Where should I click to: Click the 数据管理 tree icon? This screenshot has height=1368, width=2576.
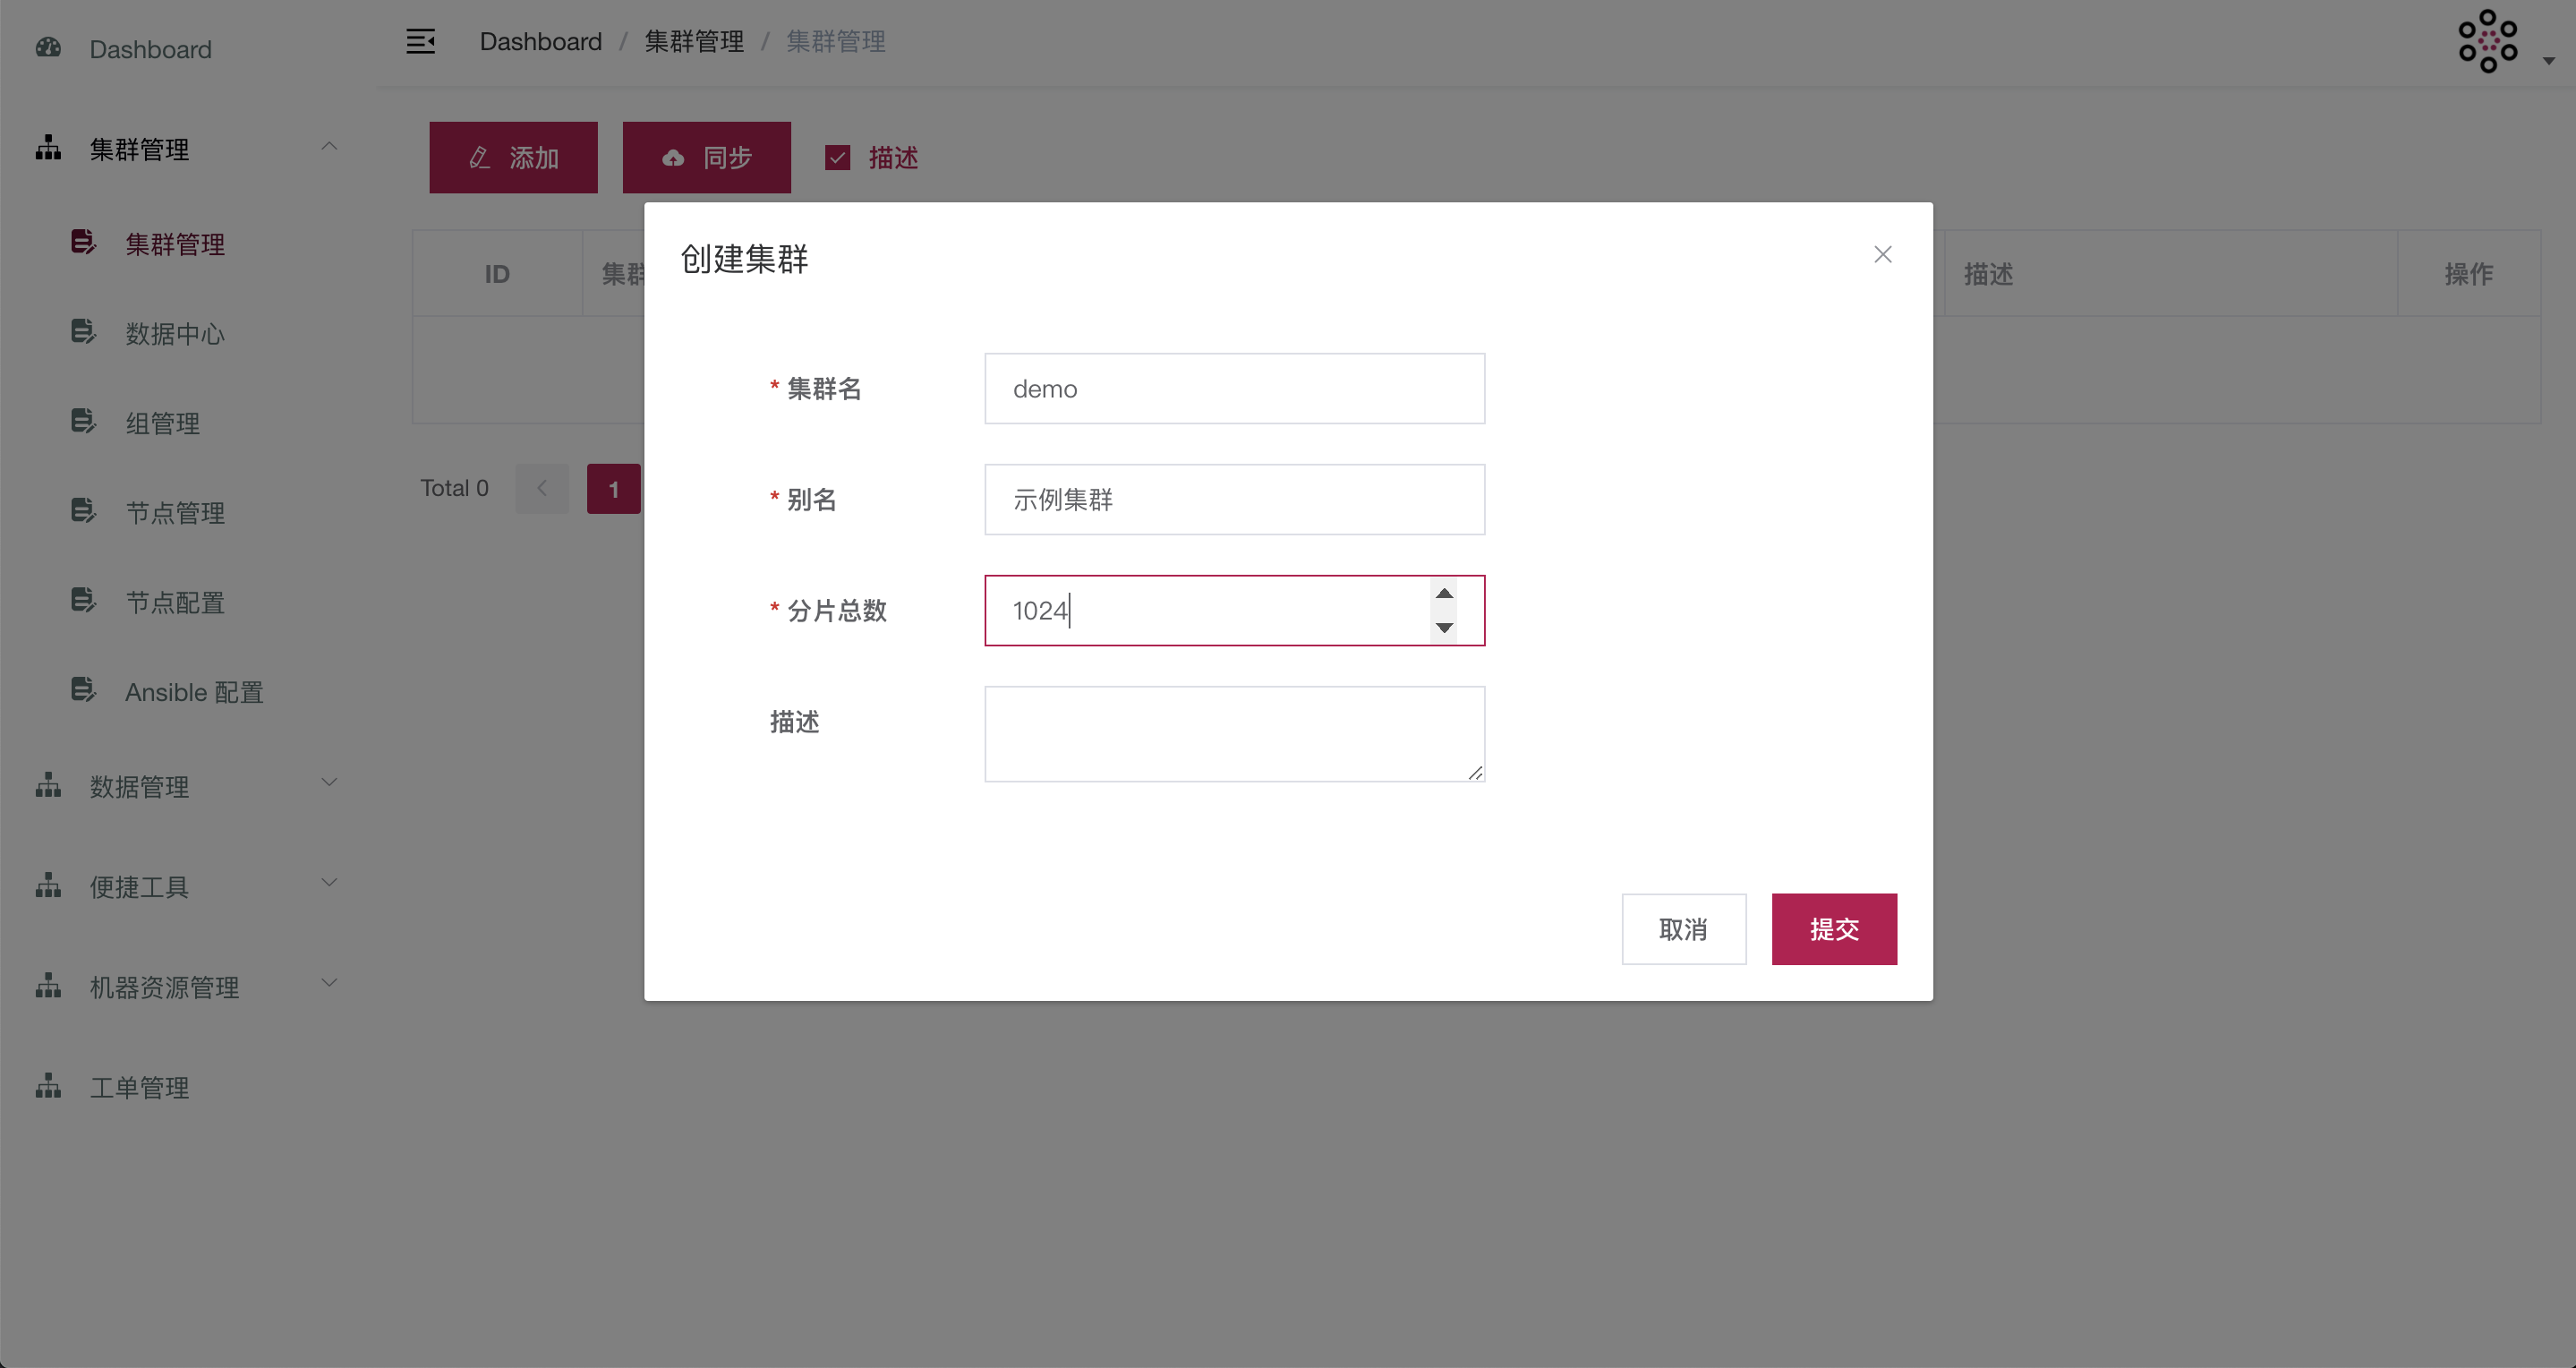[x=48, y=786]
